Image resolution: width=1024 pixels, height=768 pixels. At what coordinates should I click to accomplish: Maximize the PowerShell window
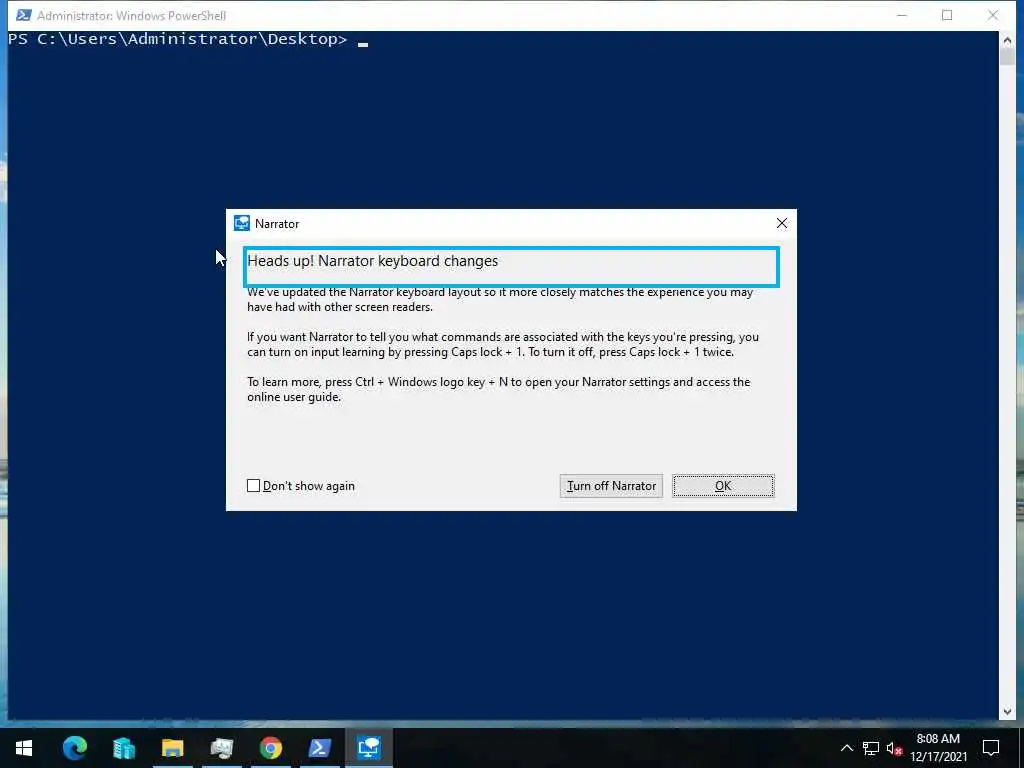(947, 15)
